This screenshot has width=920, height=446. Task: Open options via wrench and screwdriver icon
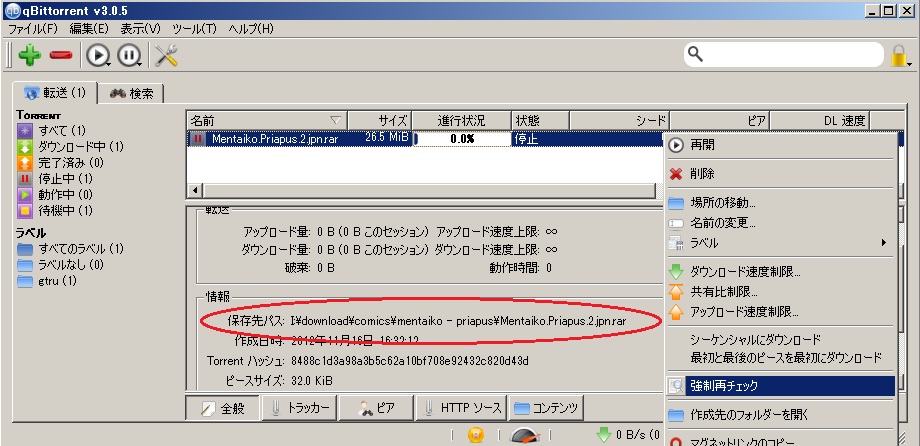point(166,56)
